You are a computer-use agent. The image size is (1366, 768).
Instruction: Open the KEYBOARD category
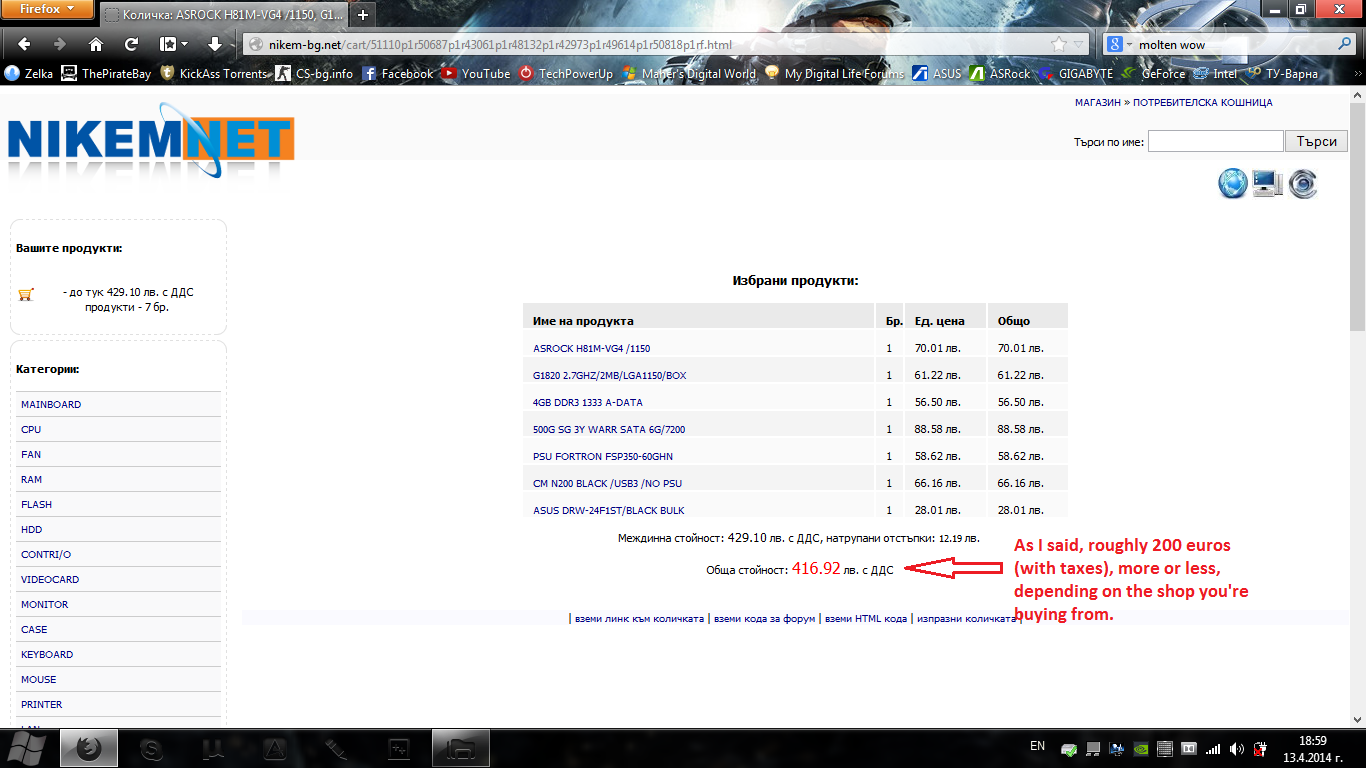pos(47,654)
